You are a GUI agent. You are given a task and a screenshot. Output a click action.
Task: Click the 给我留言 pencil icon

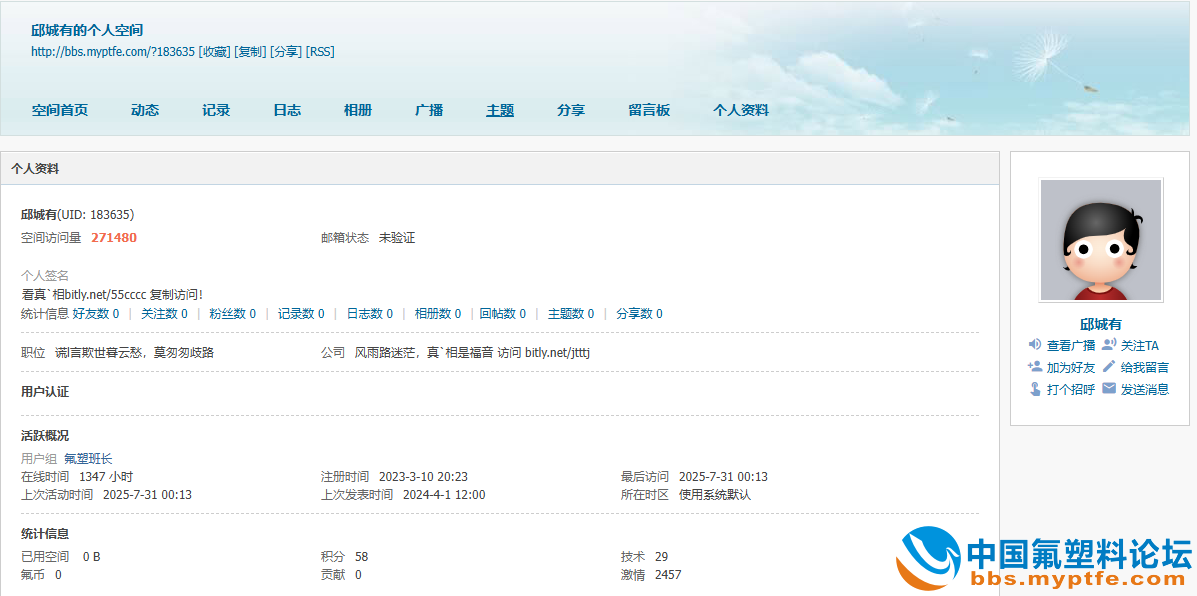pos(1109,367)
